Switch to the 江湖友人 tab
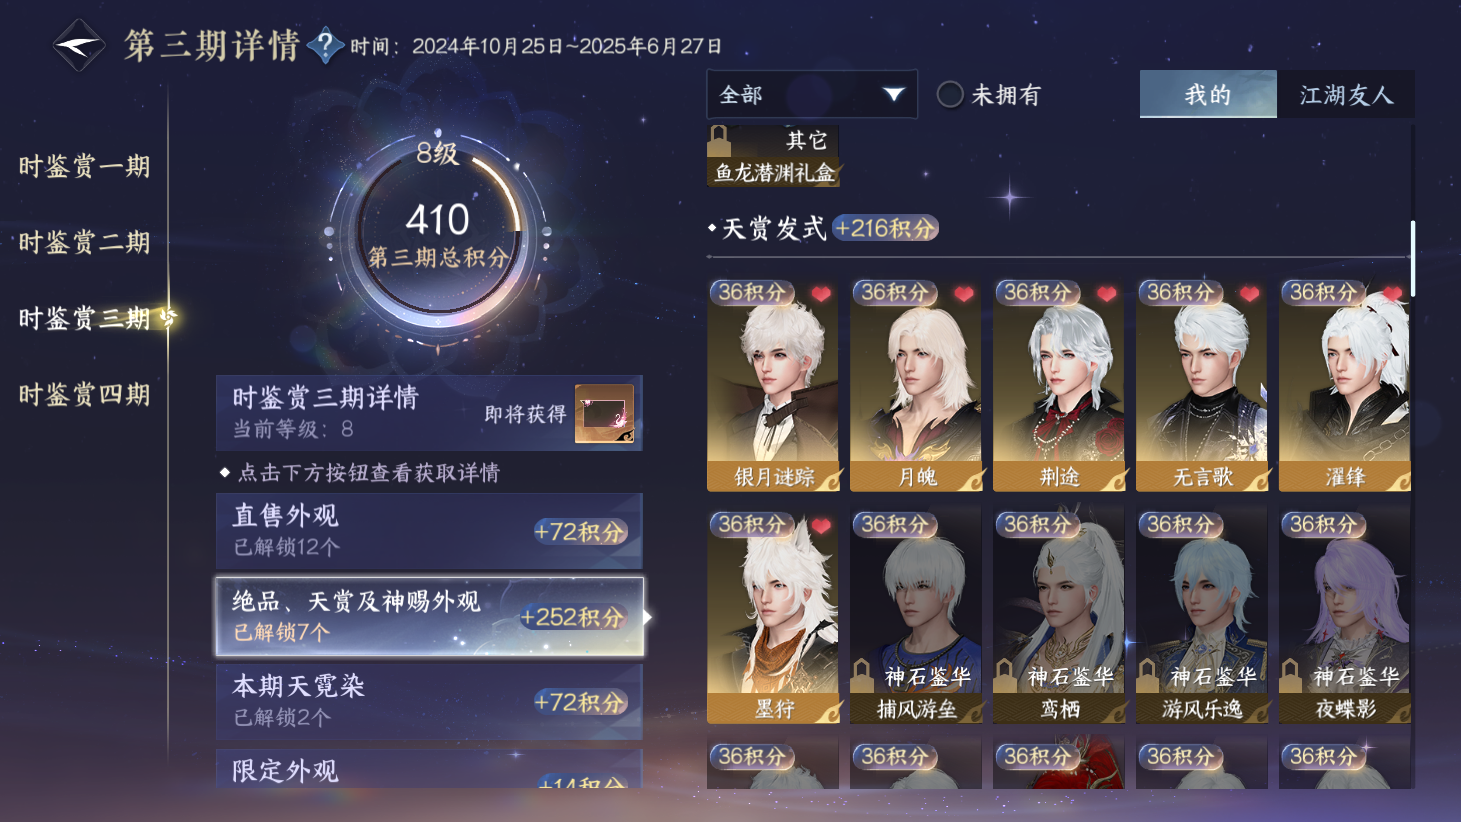This screenshot has width=1461, height=822. pyautogui.click(x=1346, y=95)
